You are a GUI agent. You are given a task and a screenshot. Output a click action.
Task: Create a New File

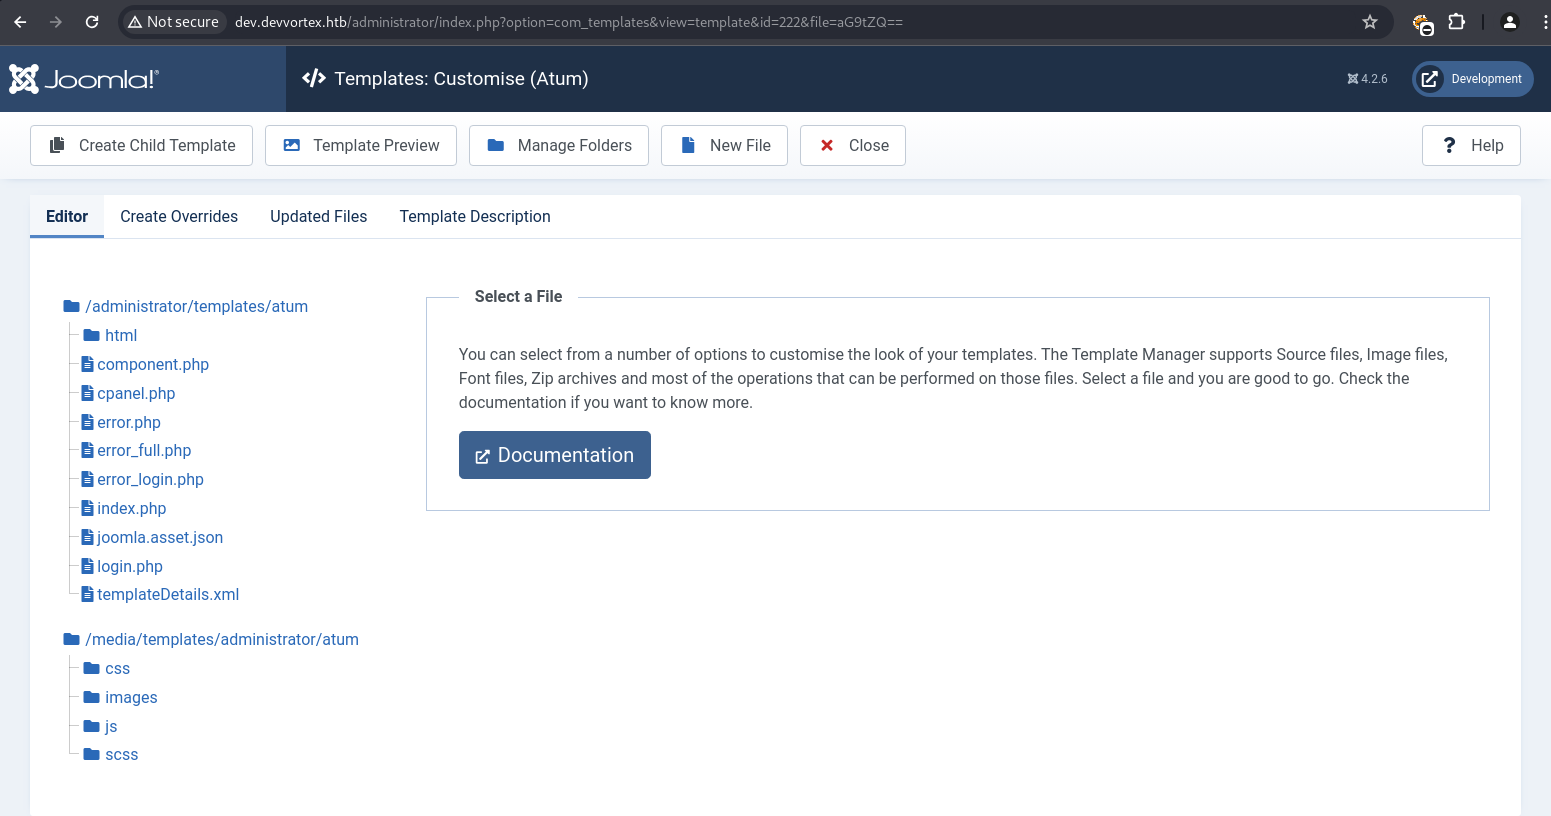pyautogui.click(x=724, y=145)
